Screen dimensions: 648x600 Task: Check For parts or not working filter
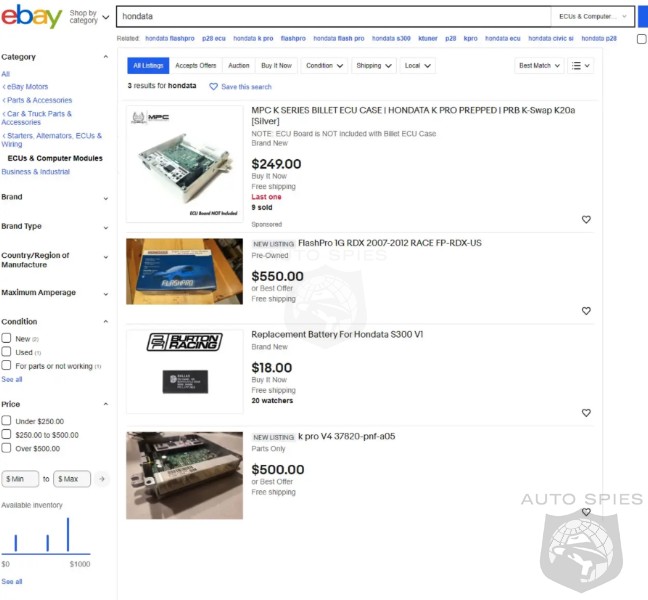[x=6, y=365]
